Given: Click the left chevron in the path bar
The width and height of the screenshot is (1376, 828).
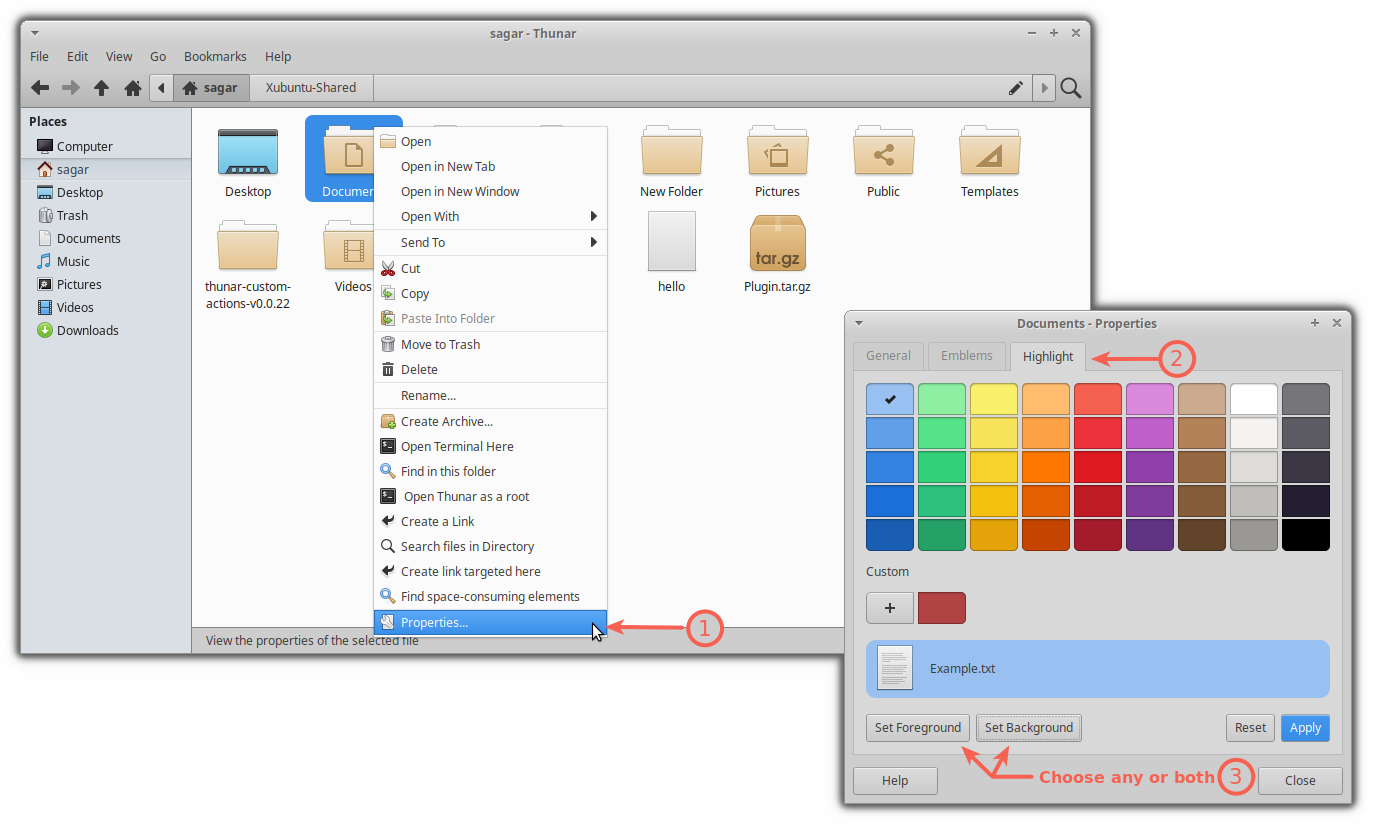Looking at the screenshot, I should (x=161, y=87).
